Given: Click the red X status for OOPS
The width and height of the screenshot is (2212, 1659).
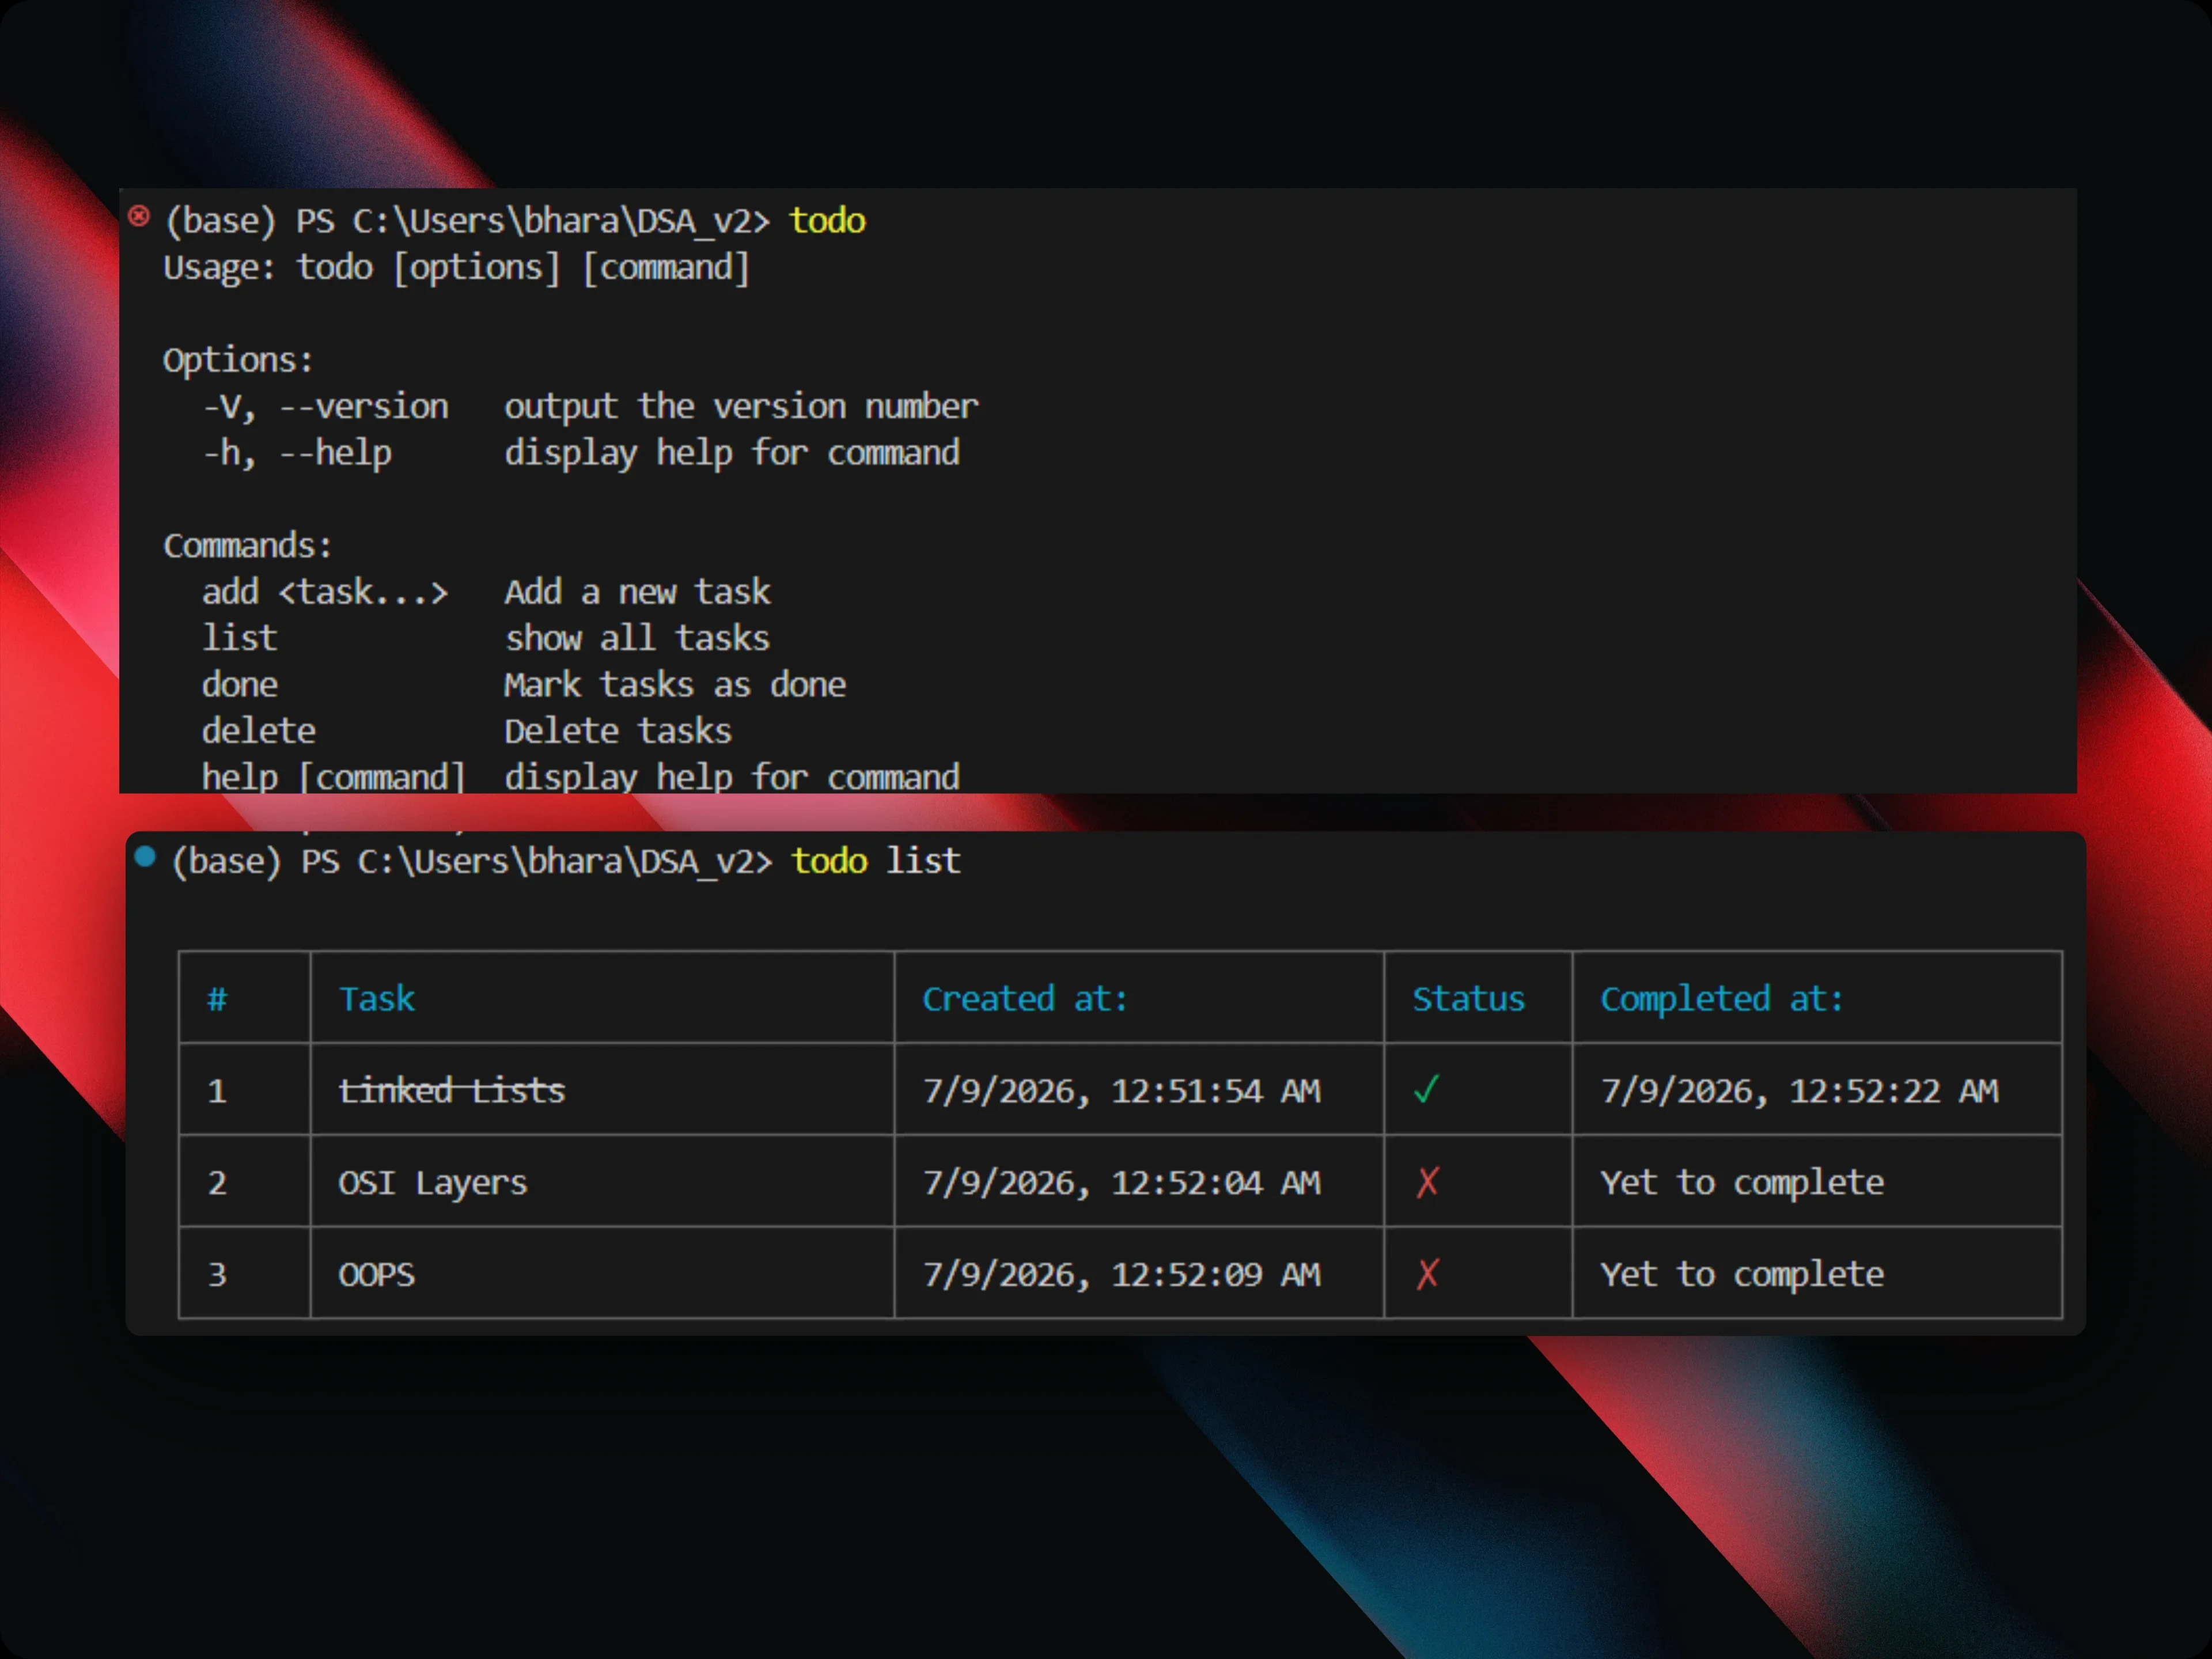Looking at the screenshot, I should [1427, 1274].
